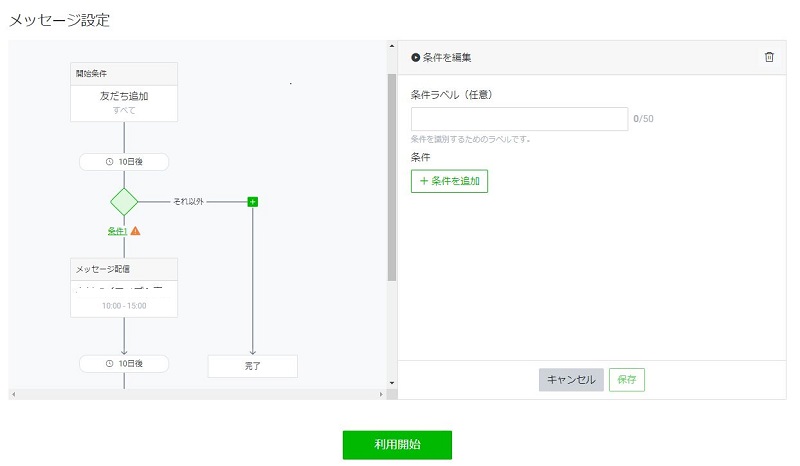Select the green diamond condition node
800x466 pixels.
click(x=124, y=201)
